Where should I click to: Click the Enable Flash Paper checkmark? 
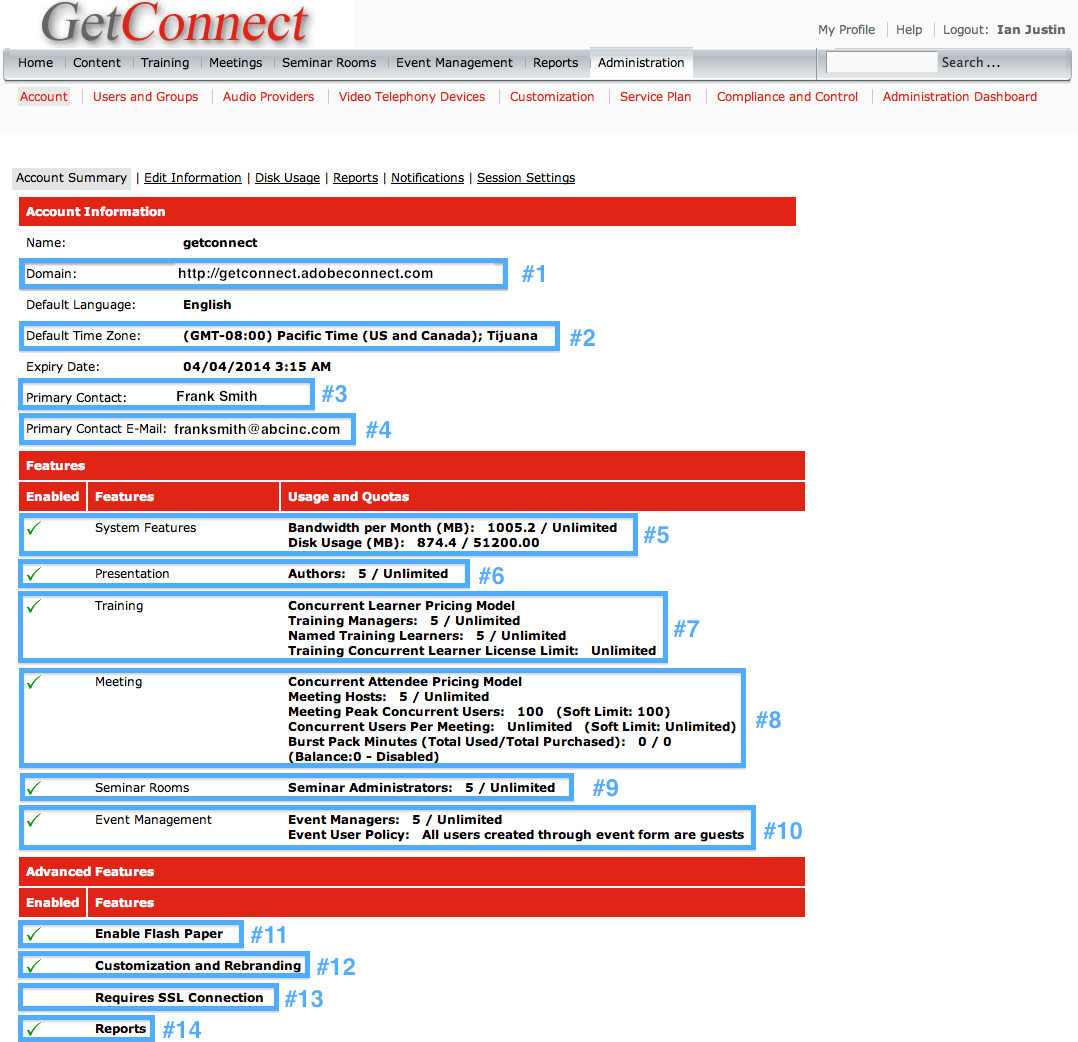point(34,933)
